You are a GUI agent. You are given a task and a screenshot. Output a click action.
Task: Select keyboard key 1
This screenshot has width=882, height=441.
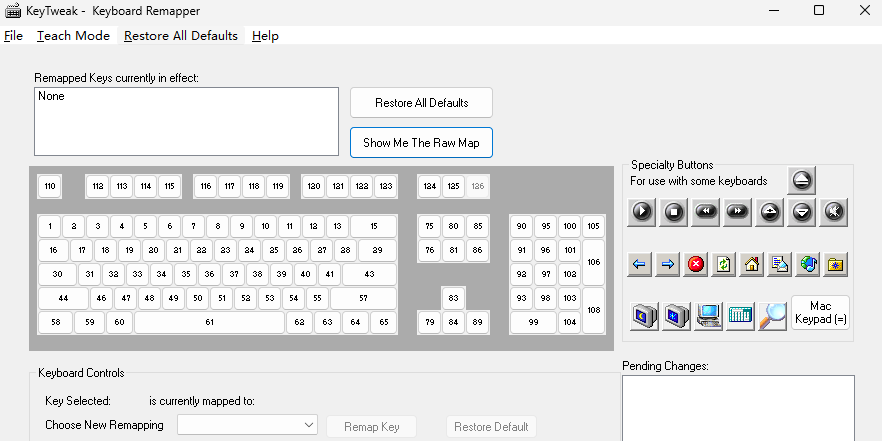click(x=50, y=226)
